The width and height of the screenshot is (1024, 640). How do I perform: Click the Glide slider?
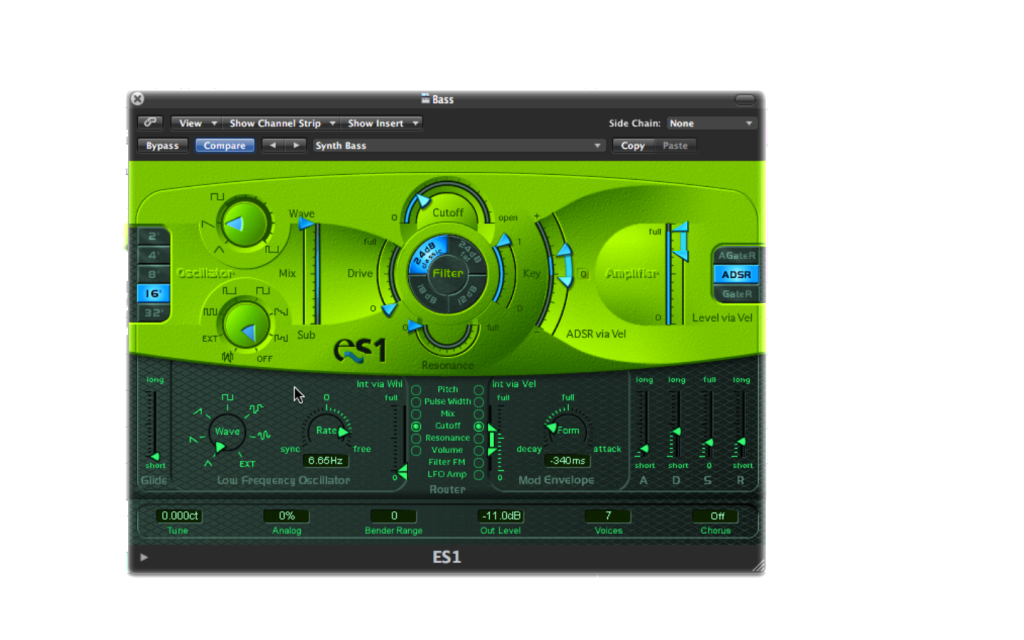coord(154,423)
